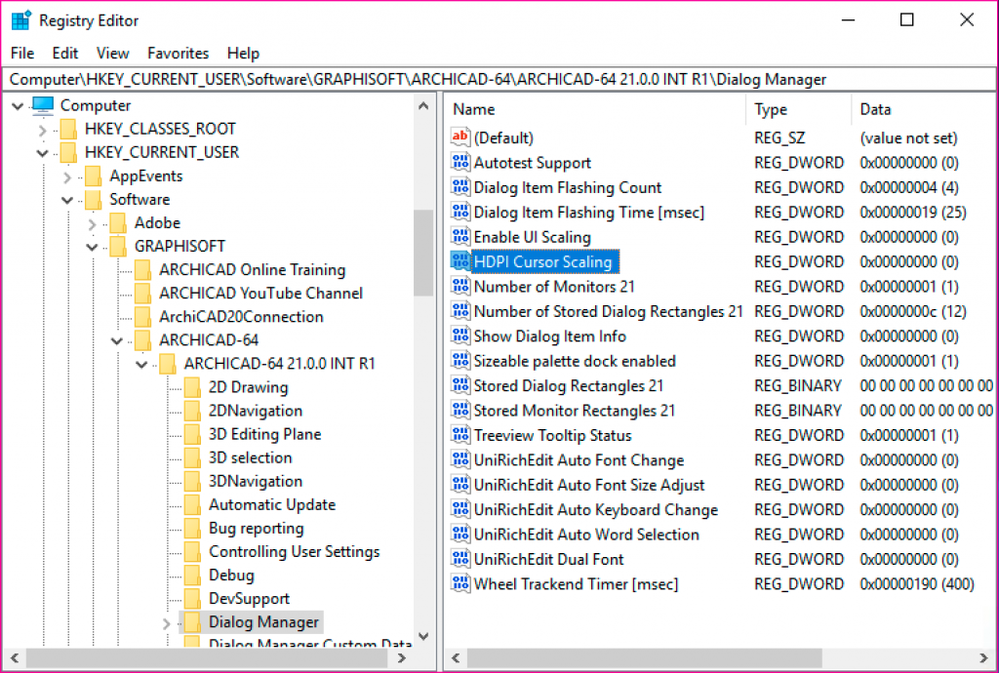Collapse the GRAPHISOFT key

tap(92, 247)
